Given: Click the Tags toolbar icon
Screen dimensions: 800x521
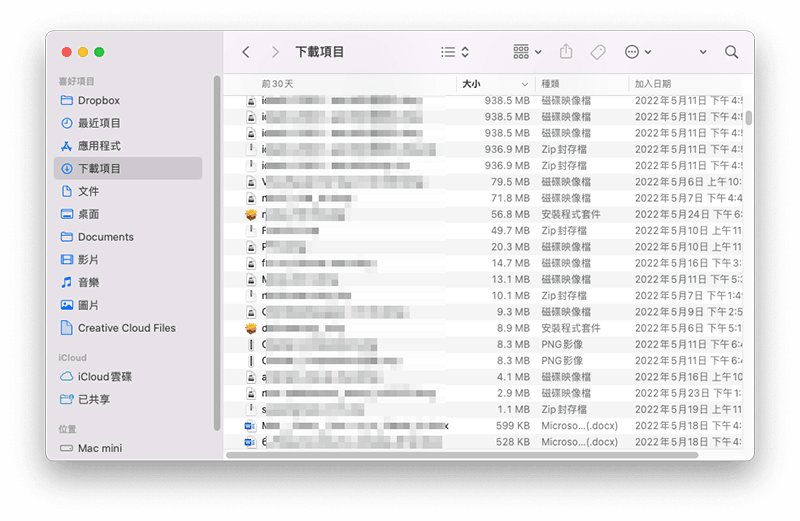Looking at the screenshot, I should (598, 52).
